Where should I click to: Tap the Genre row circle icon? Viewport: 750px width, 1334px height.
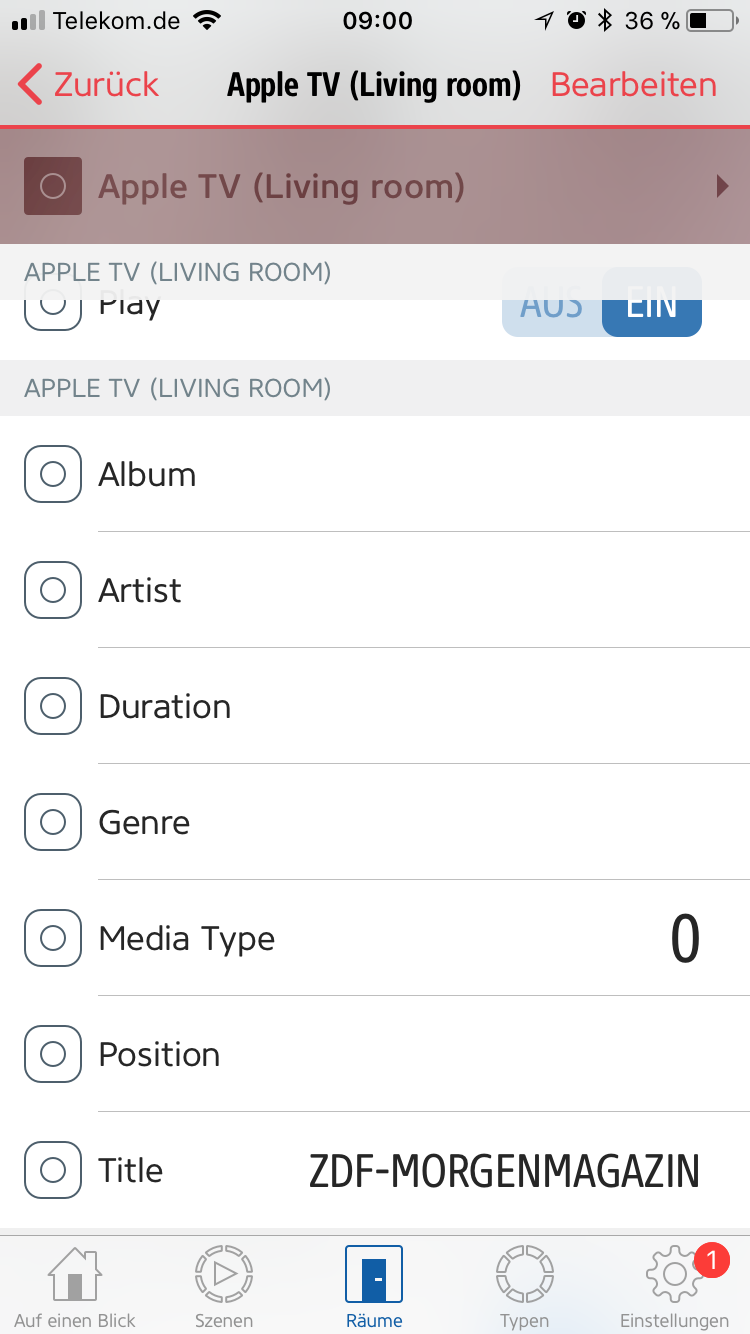point(53,822)
